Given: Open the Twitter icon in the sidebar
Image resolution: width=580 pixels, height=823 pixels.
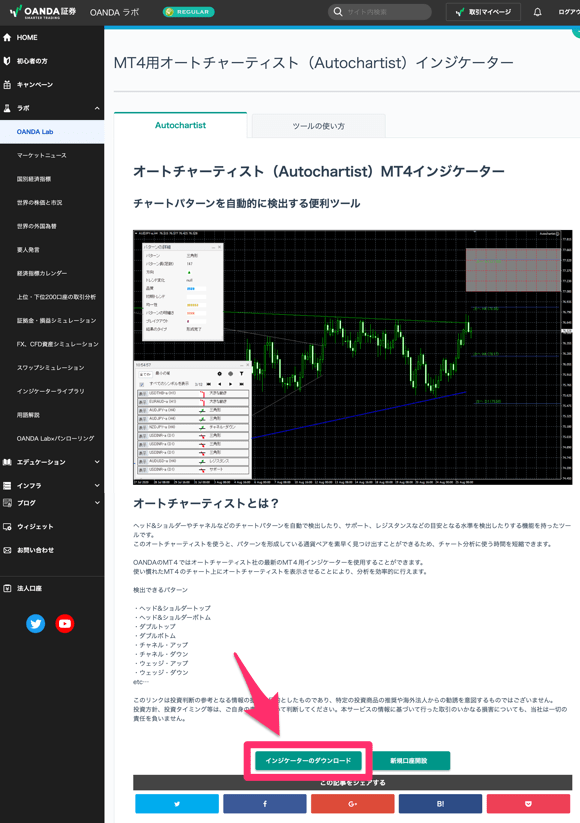Looking at the screenshot, I should click(x=36, y=624).
